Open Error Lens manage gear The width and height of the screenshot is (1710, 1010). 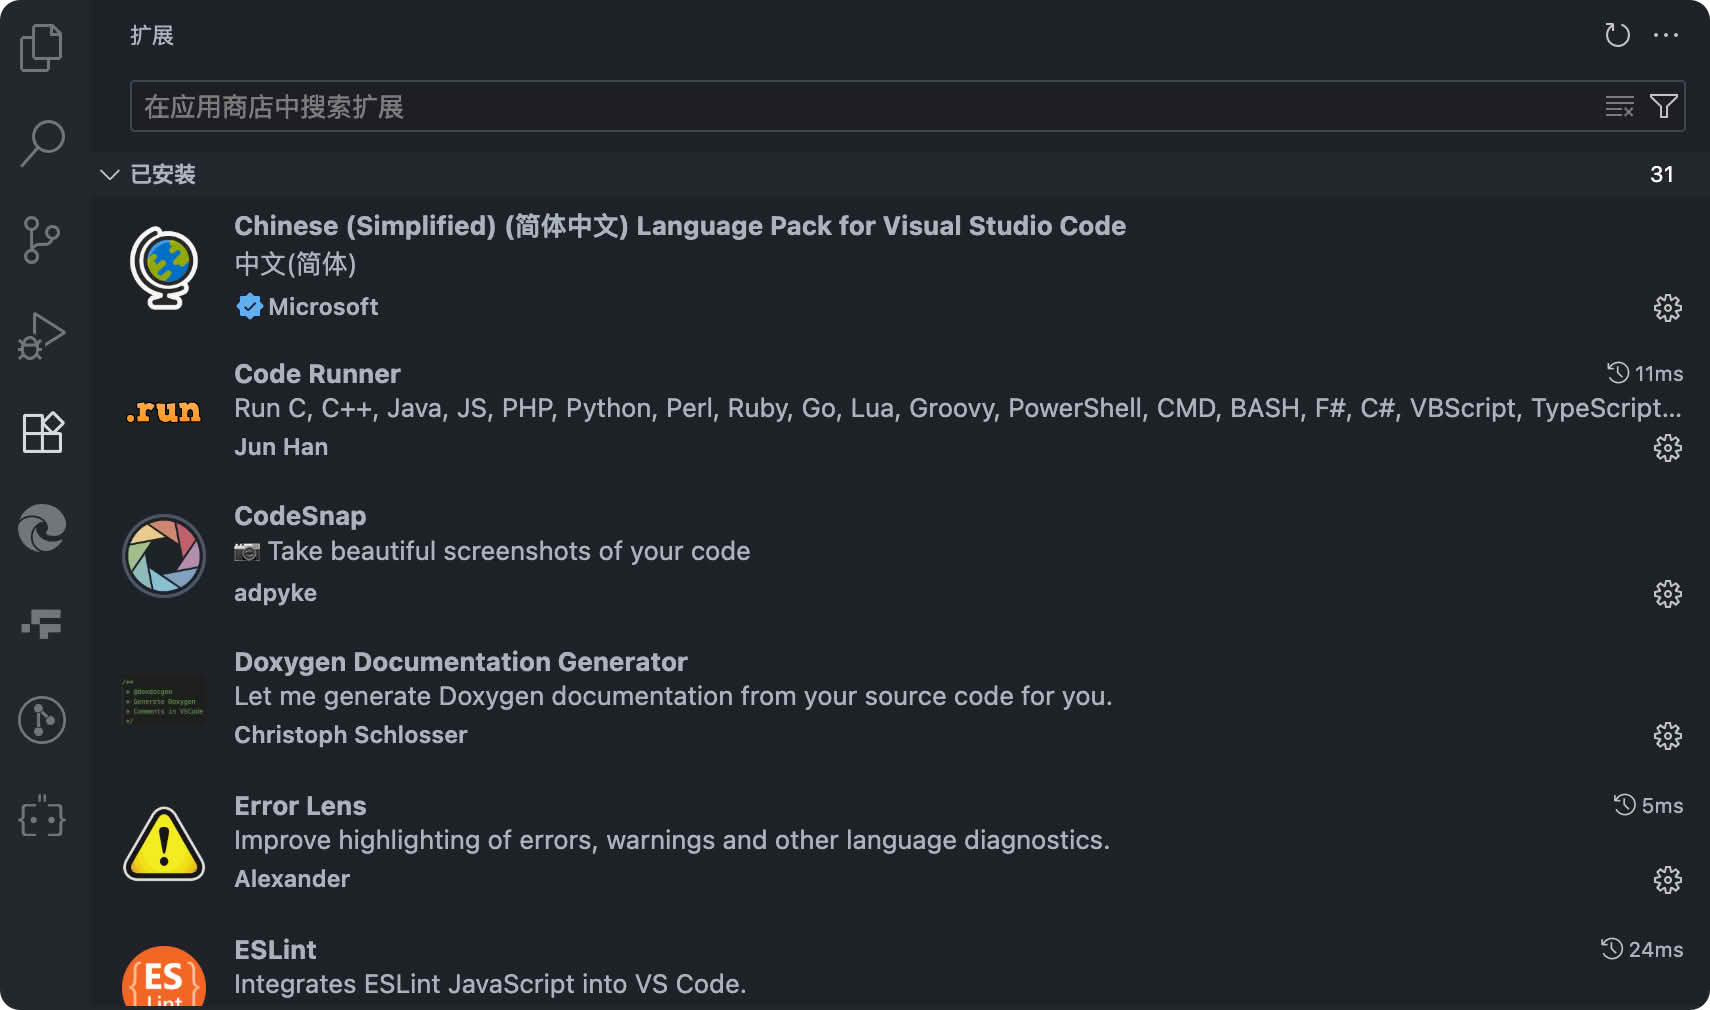click(1667, 880)
